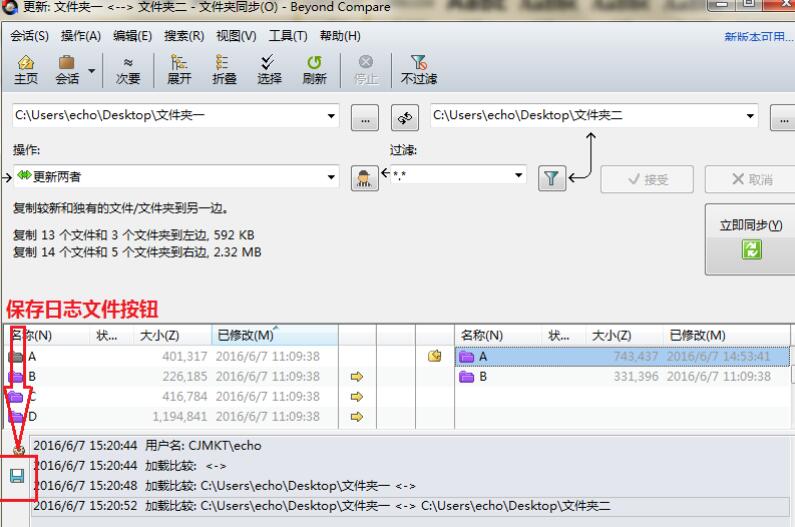Screen dimensions: 795x527
Task: Open the 搜索(R) menu
Action: click(x=184, y=36)
